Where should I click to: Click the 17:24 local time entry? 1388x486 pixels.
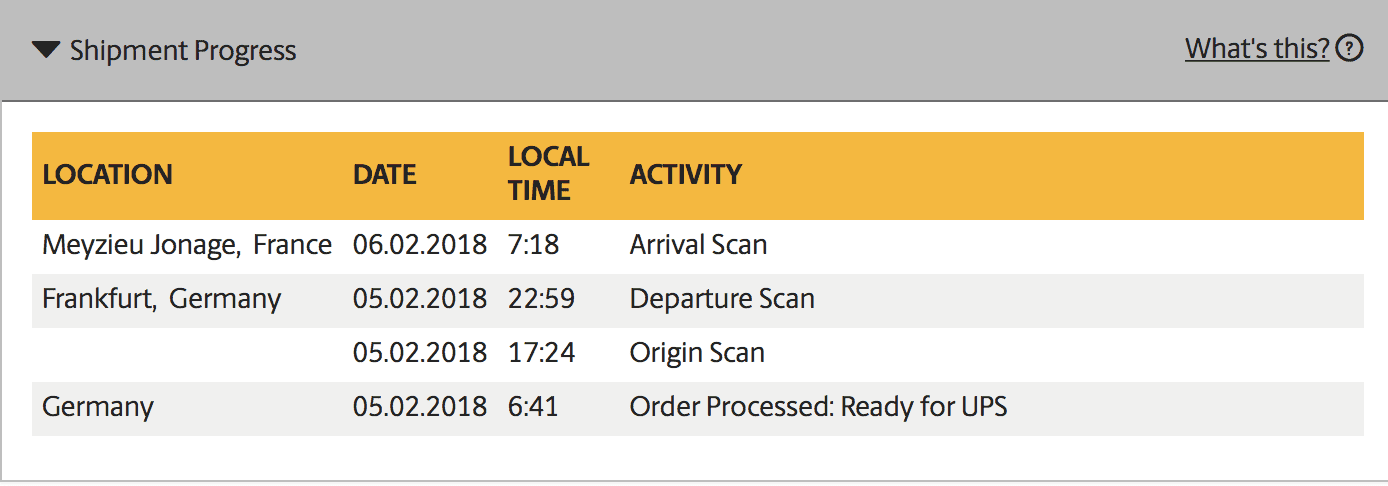tap(541, 353)
